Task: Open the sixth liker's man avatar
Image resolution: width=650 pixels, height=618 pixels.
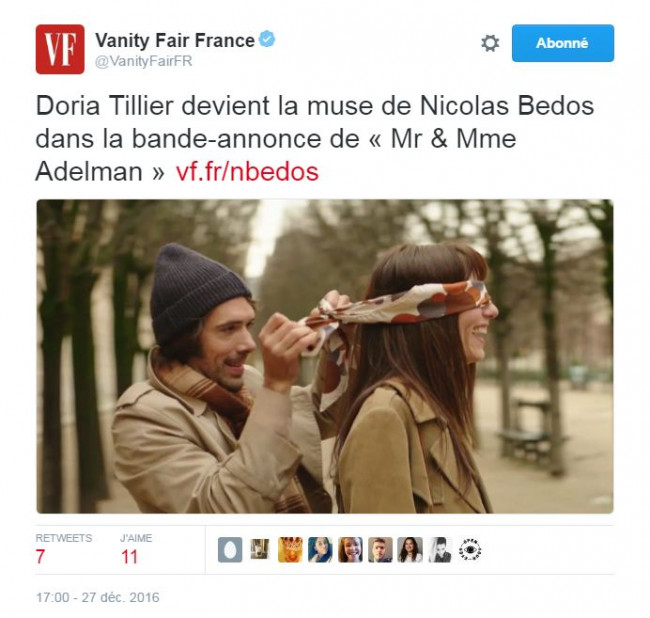Action: click(x=380, y=550)
